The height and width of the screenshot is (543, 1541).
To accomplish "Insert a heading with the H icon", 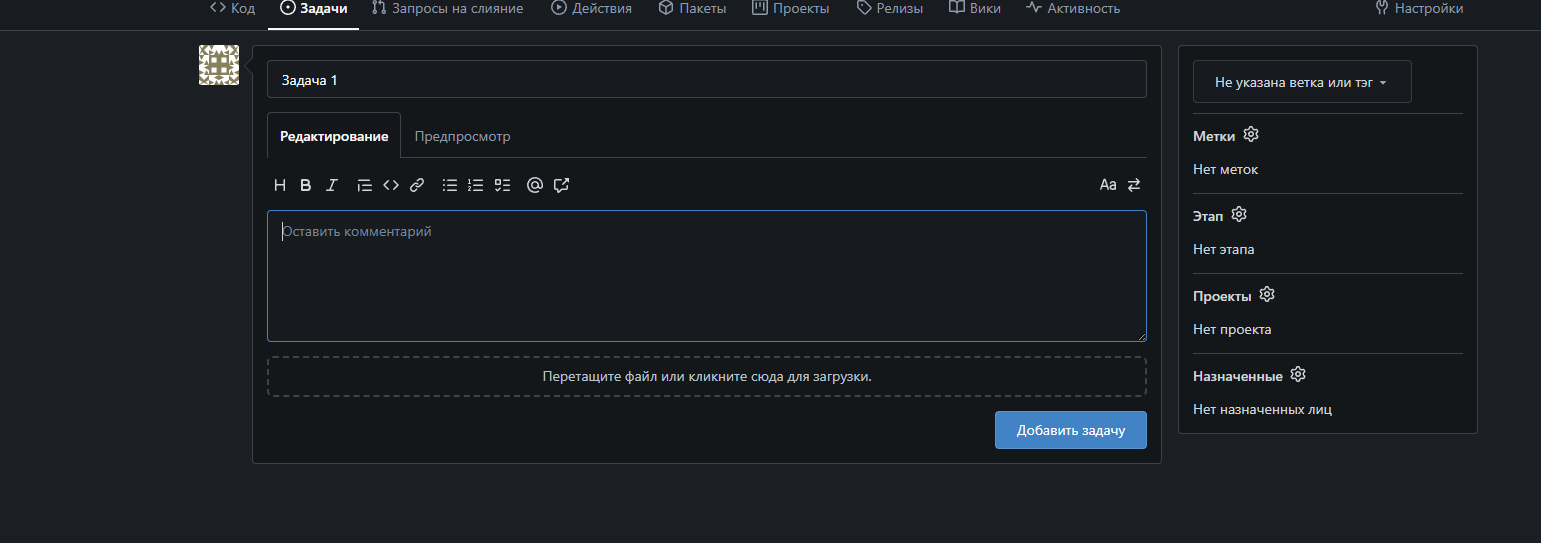I will [x=280, y=185].
